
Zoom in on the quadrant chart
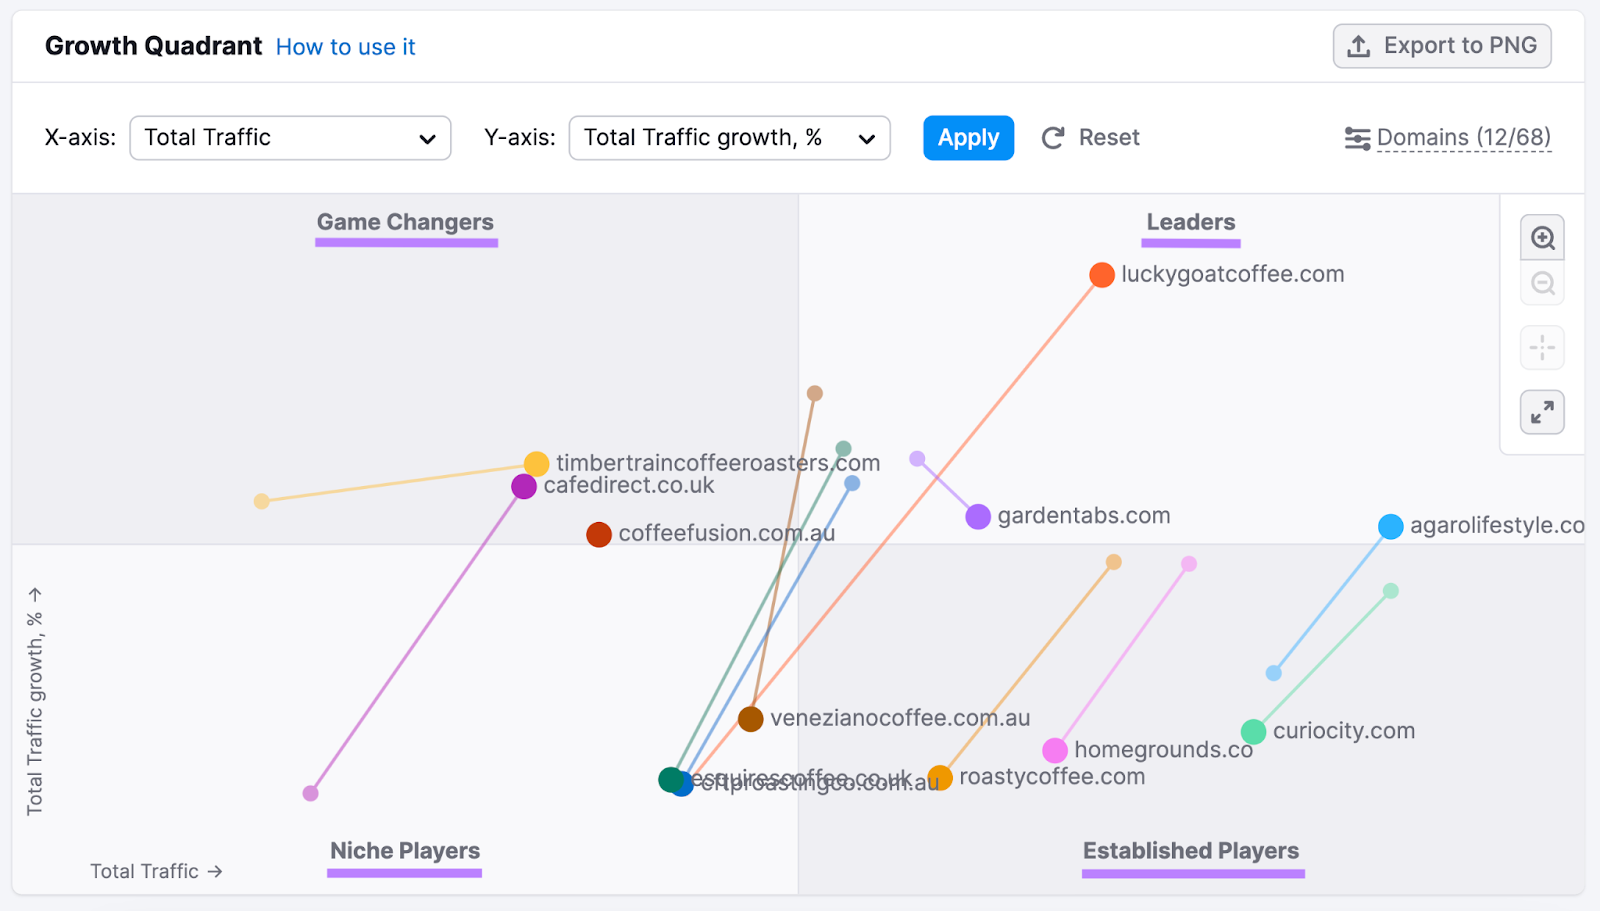click(x=1542, y=238)
